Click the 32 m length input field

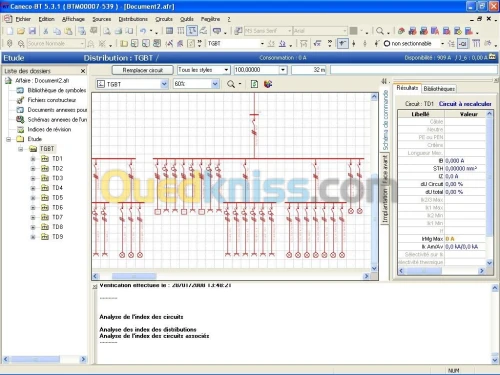click(x=309, y=70)
